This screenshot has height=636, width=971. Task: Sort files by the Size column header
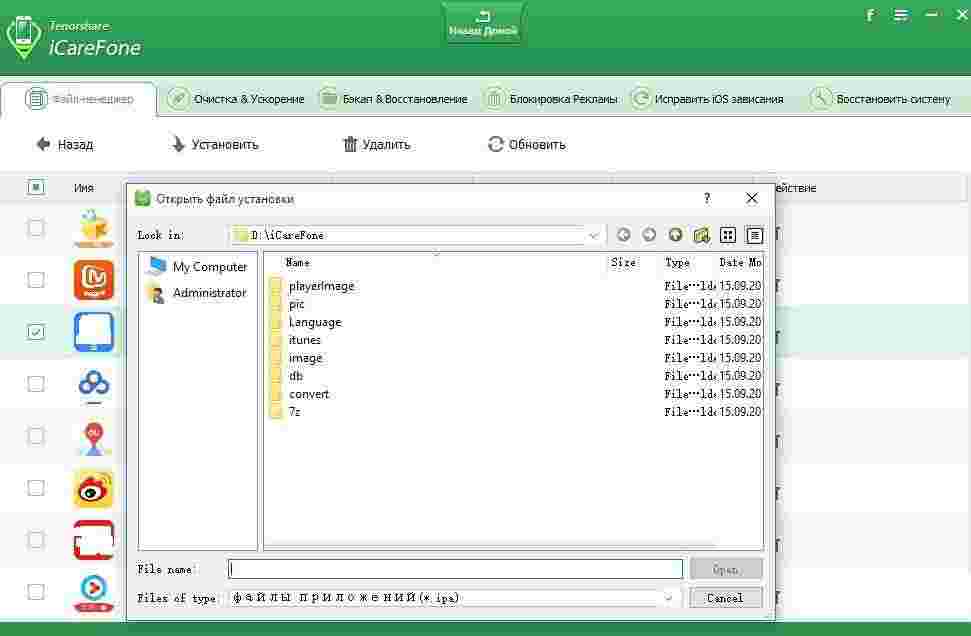click(623, 263)
